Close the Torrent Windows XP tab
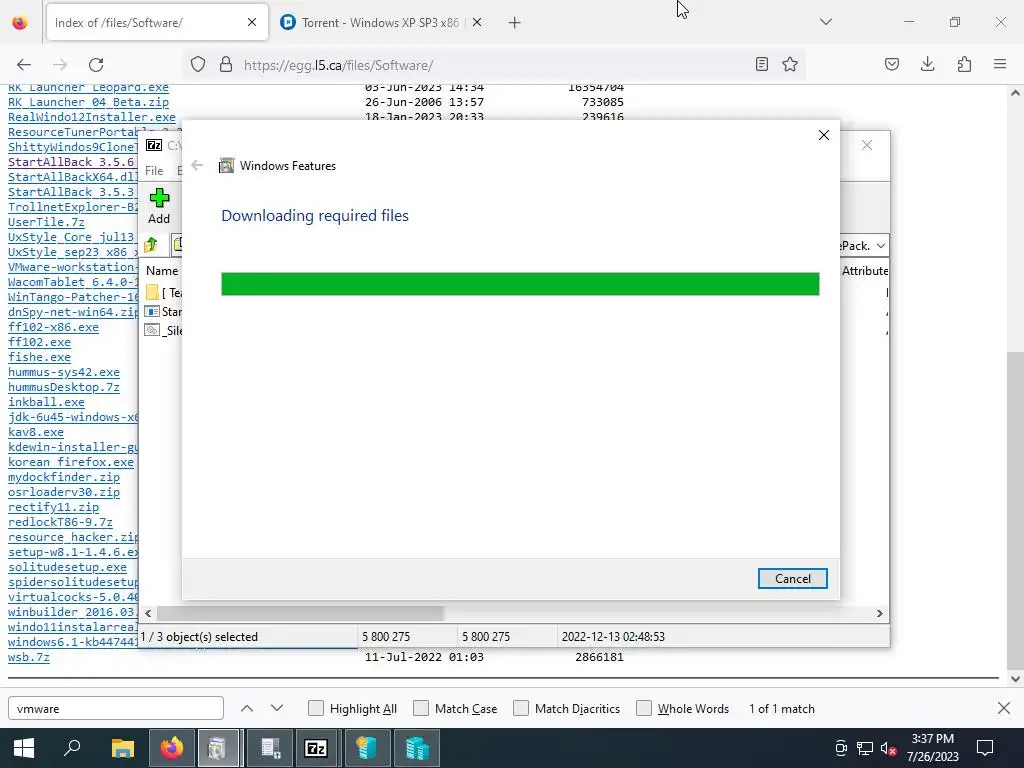Viewport: 1024px width, 768px height. 477,23
